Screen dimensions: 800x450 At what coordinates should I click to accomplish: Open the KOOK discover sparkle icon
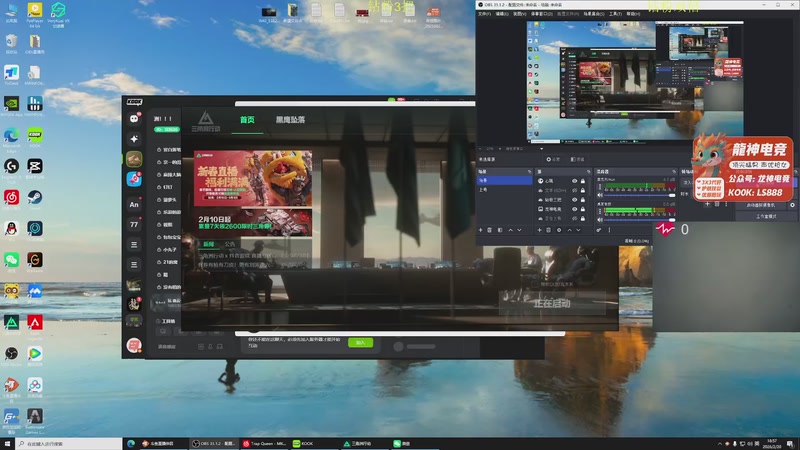(x=134, y=139)
